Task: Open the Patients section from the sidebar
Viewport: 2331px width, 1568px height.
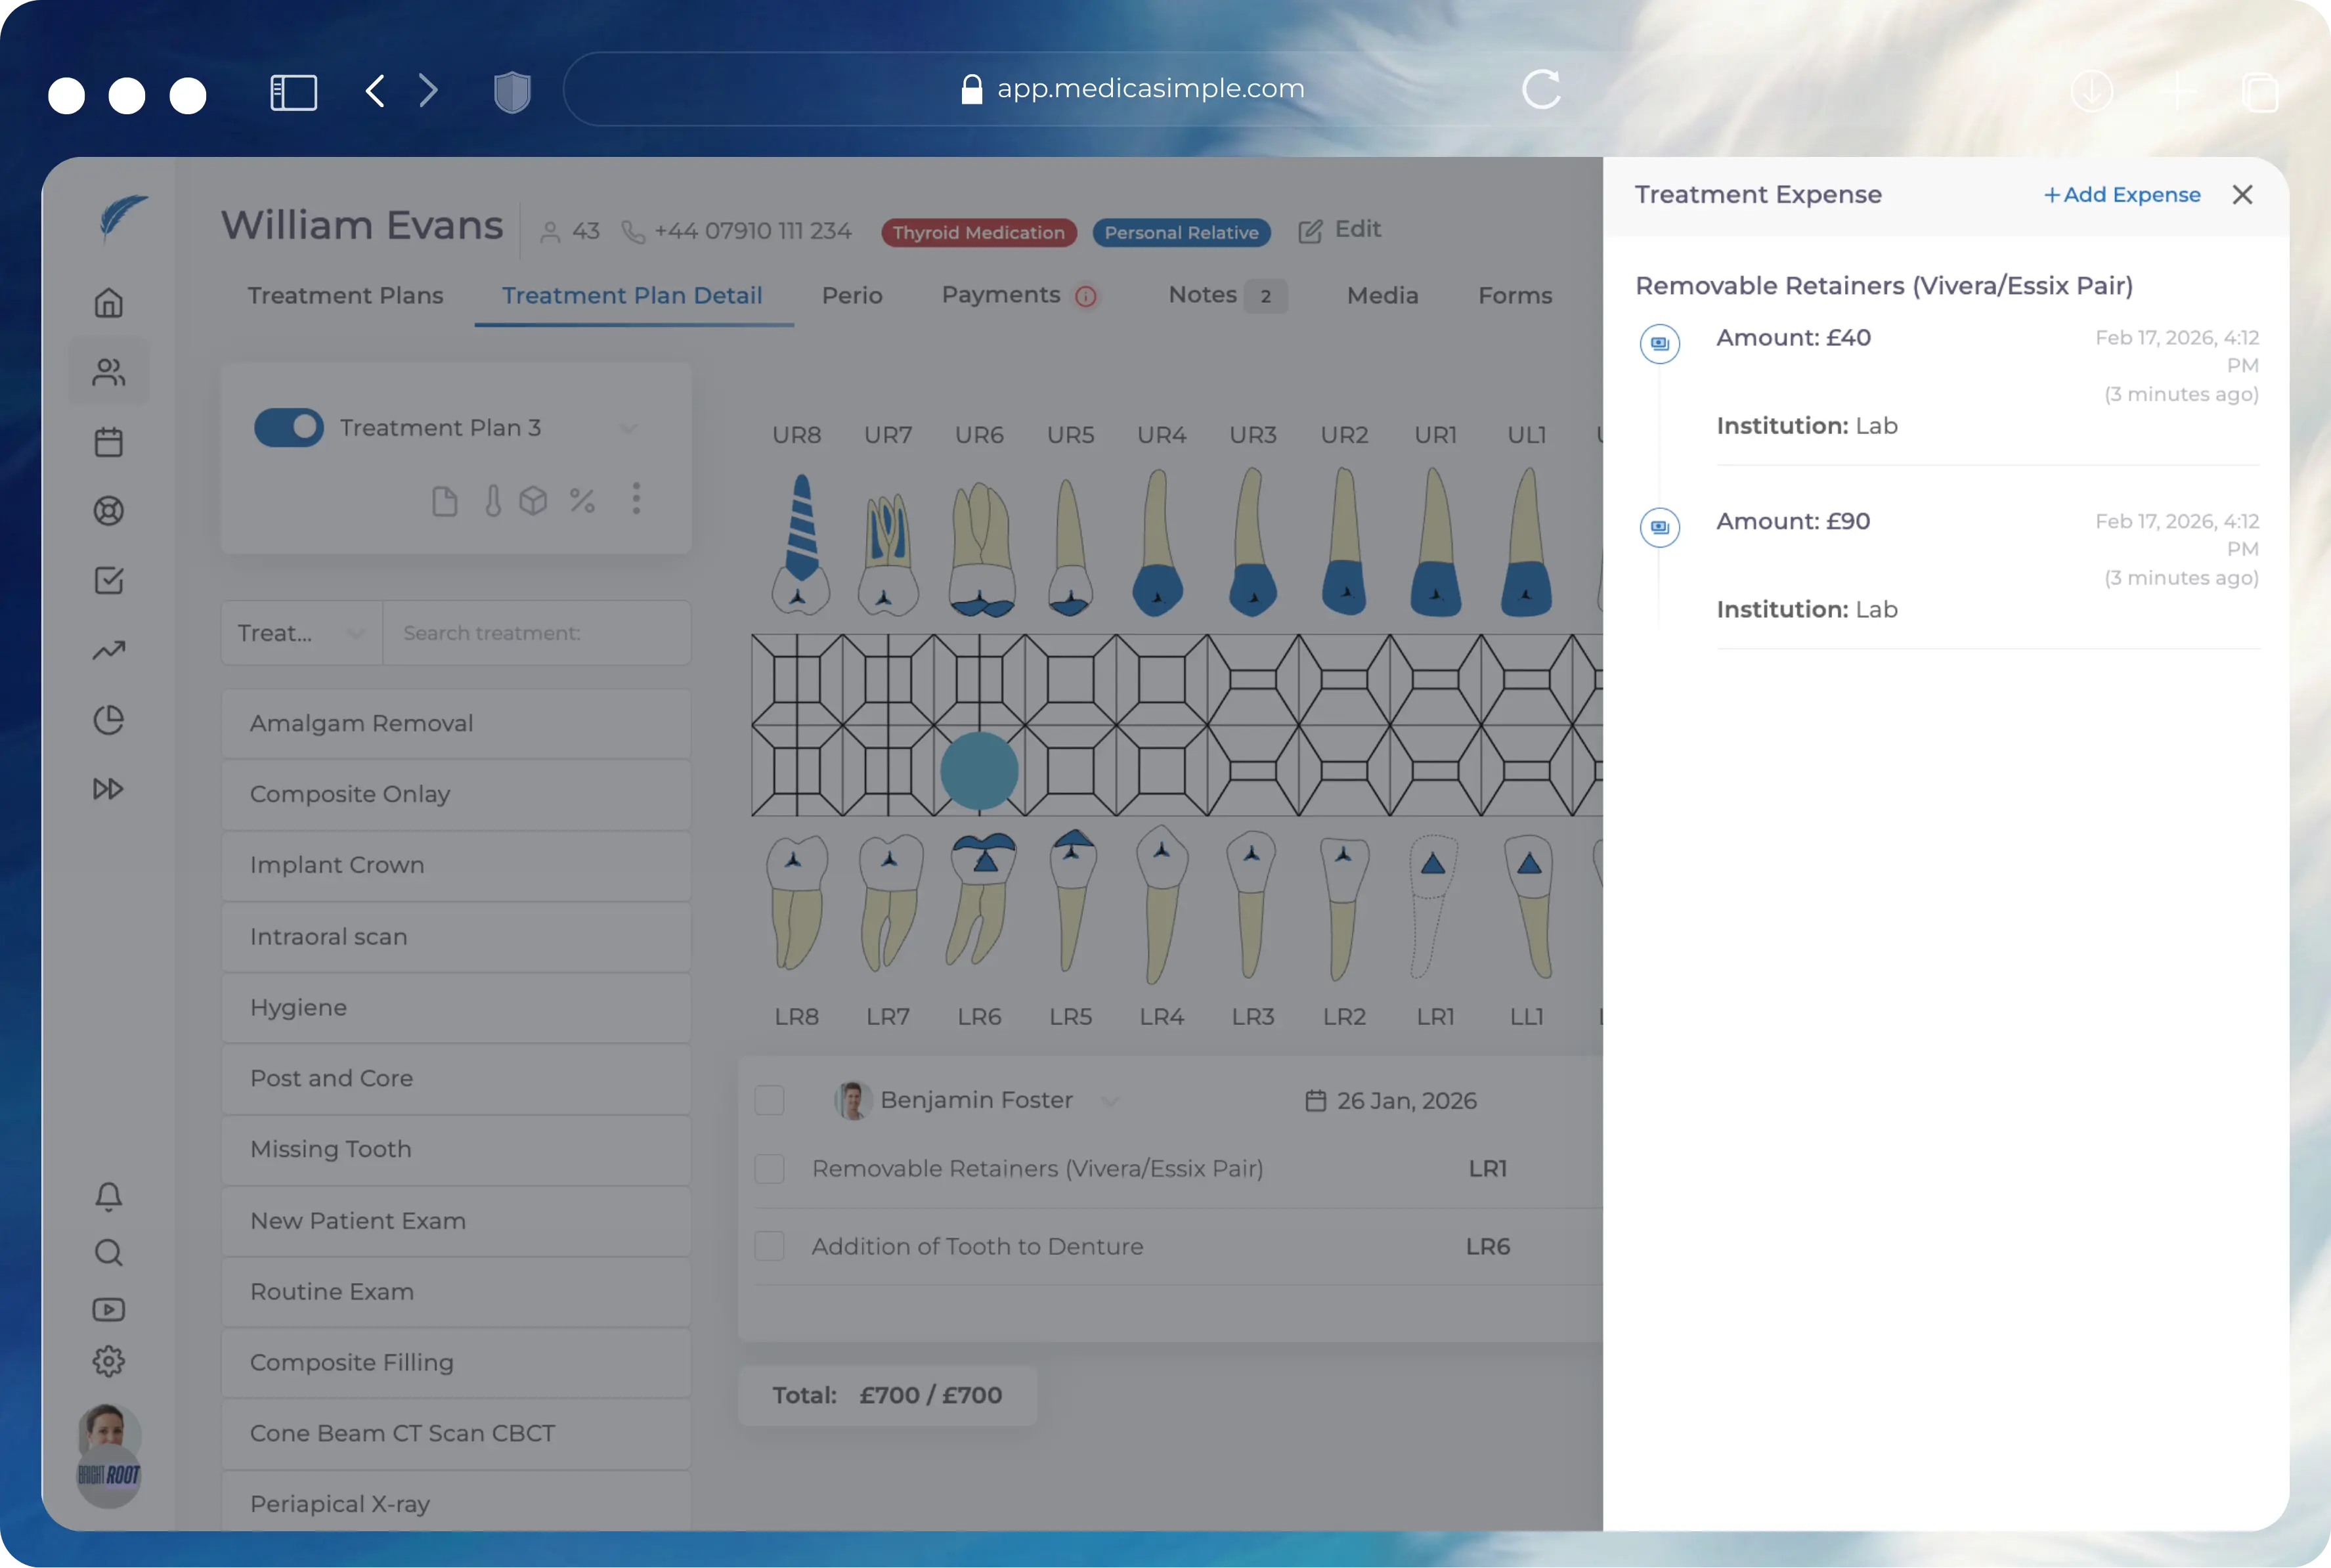Action: coord(108,371)
